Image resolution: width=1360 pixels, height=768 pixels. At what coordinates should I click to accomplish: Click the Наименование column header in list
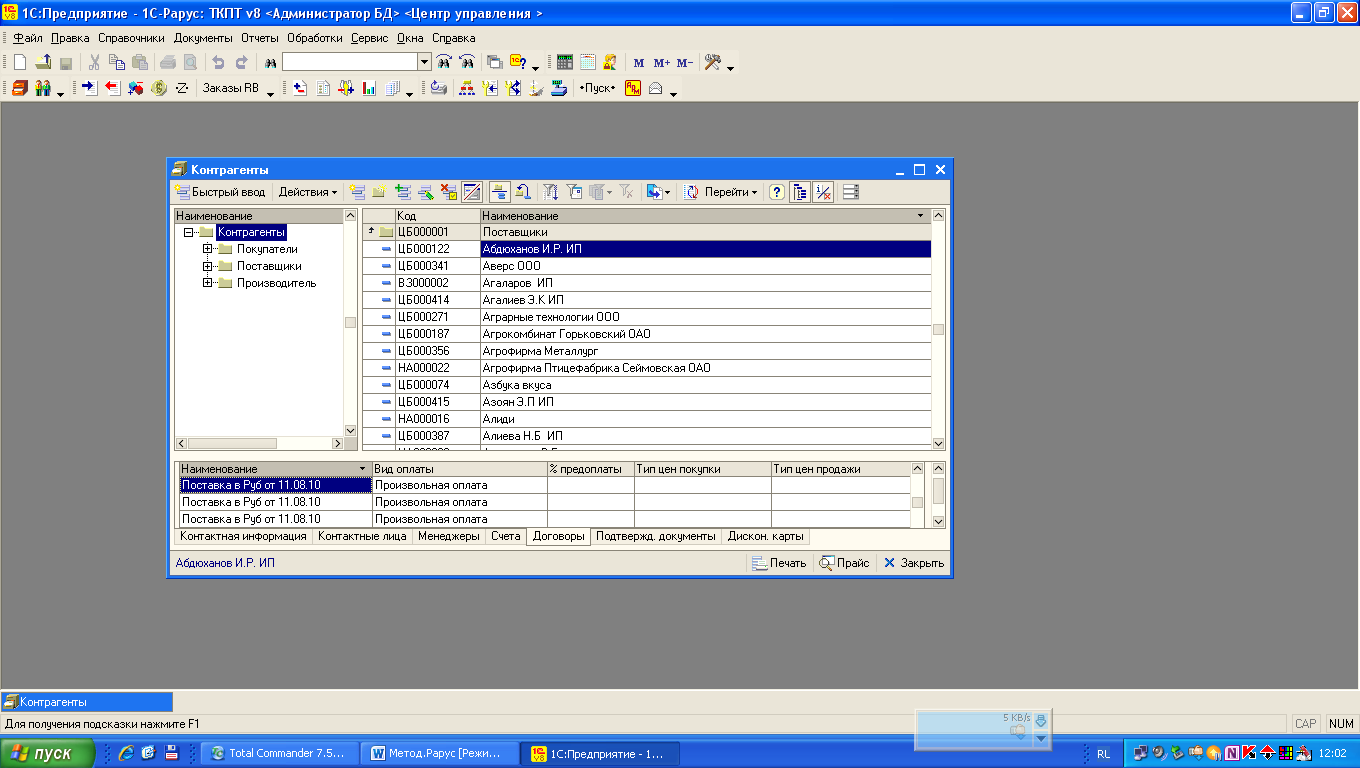(705, 216)
